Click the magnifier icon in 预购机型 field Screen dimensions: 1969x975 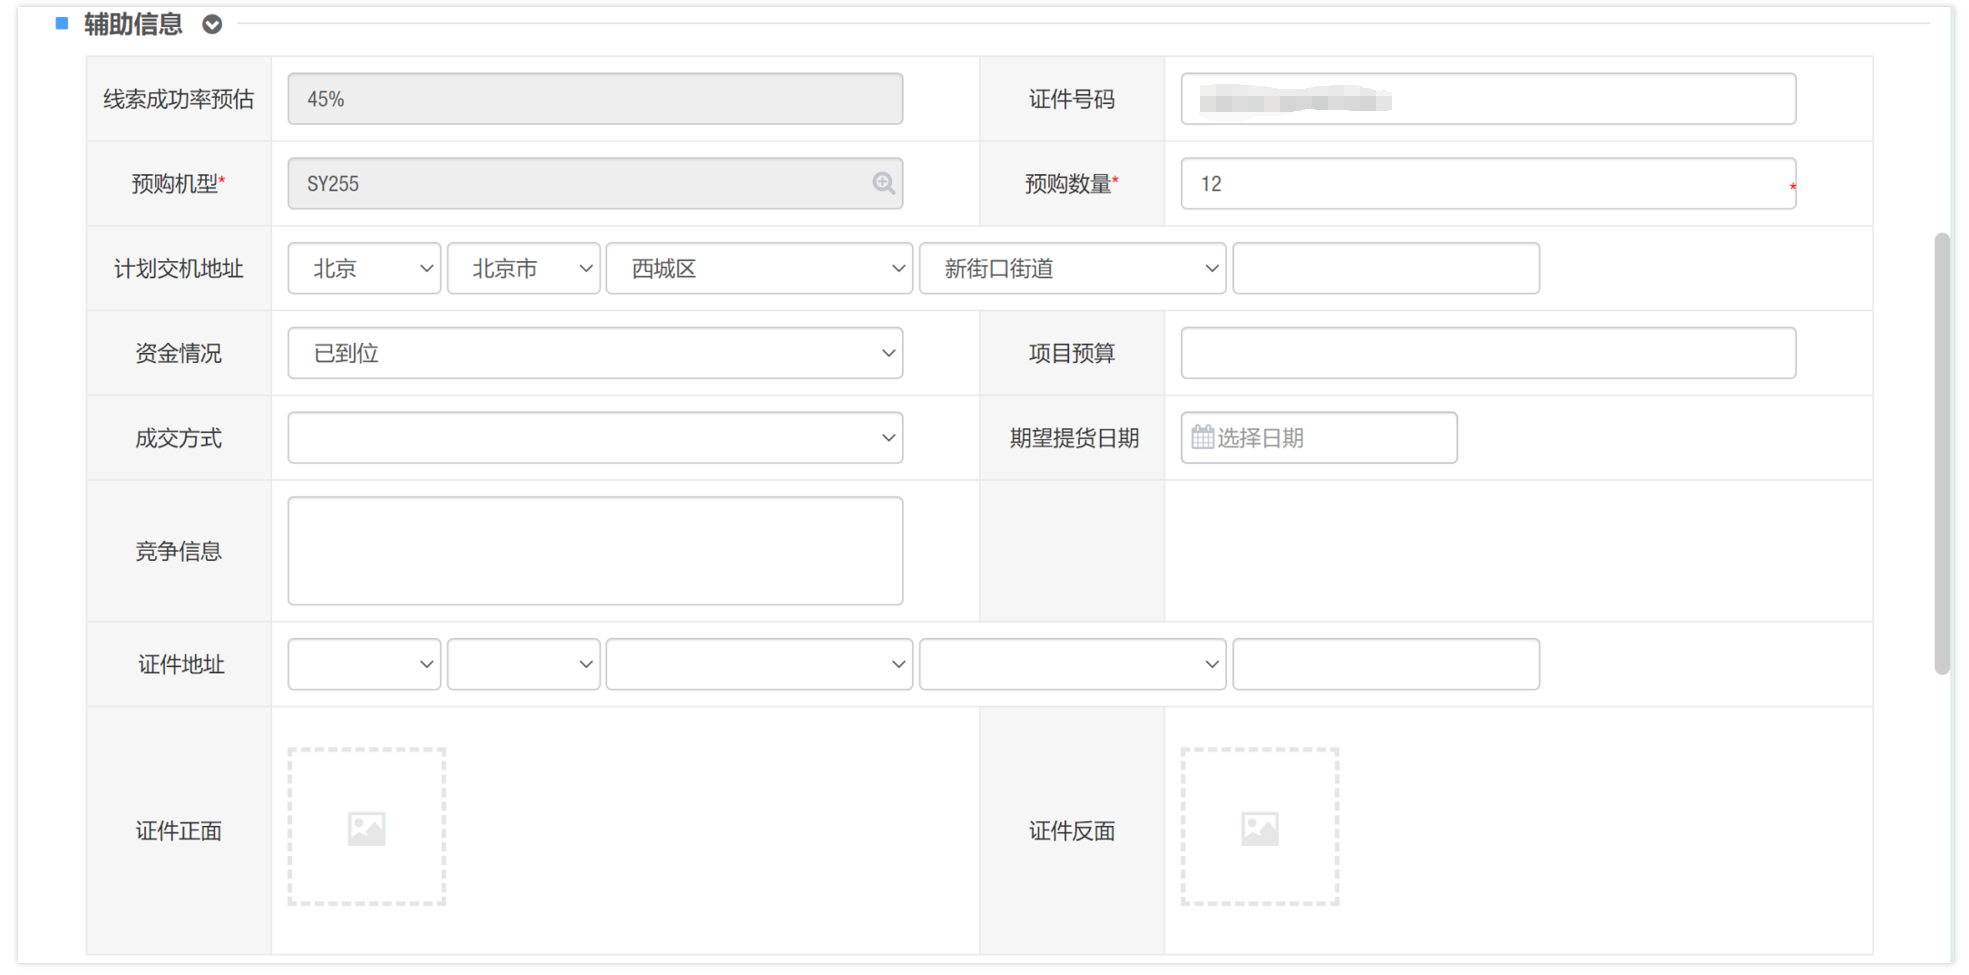point(884,183)
